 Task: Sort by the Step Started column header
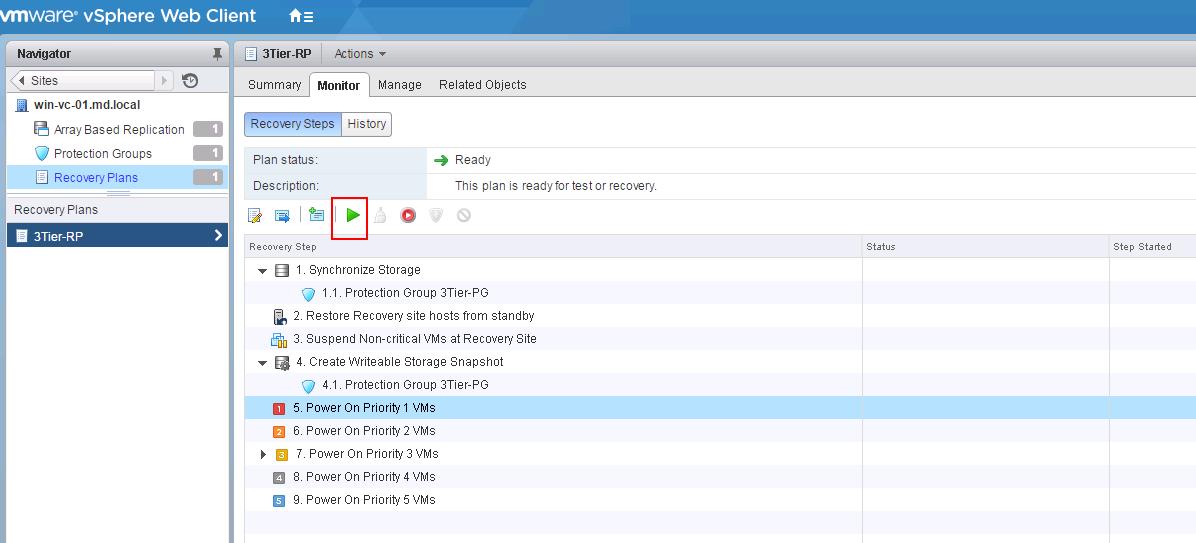pyautogui.click(x=1153, y=246)
